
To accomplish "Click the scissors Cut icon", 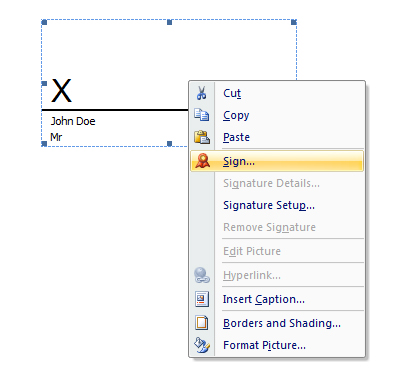I will 201,93.
